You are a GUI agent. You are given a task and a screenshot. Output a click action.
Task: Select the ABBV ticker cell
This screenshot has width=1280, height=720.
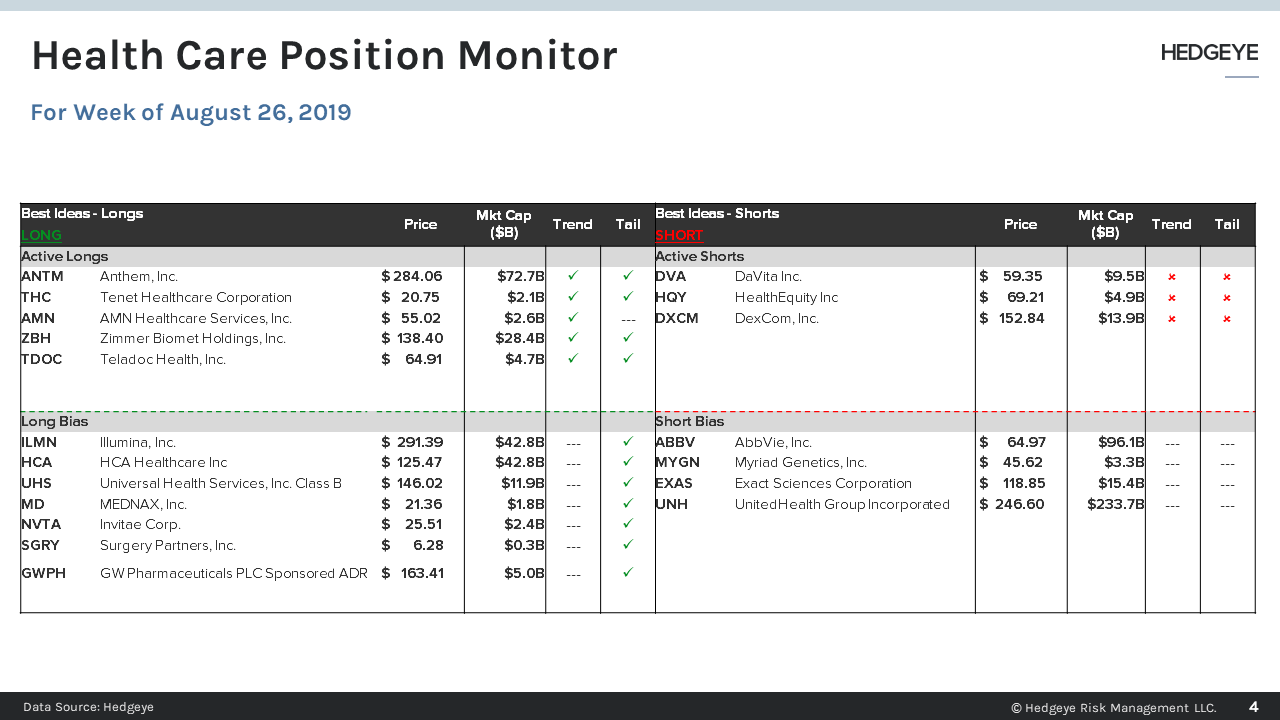pyautogui.click(x=671, y=442)
